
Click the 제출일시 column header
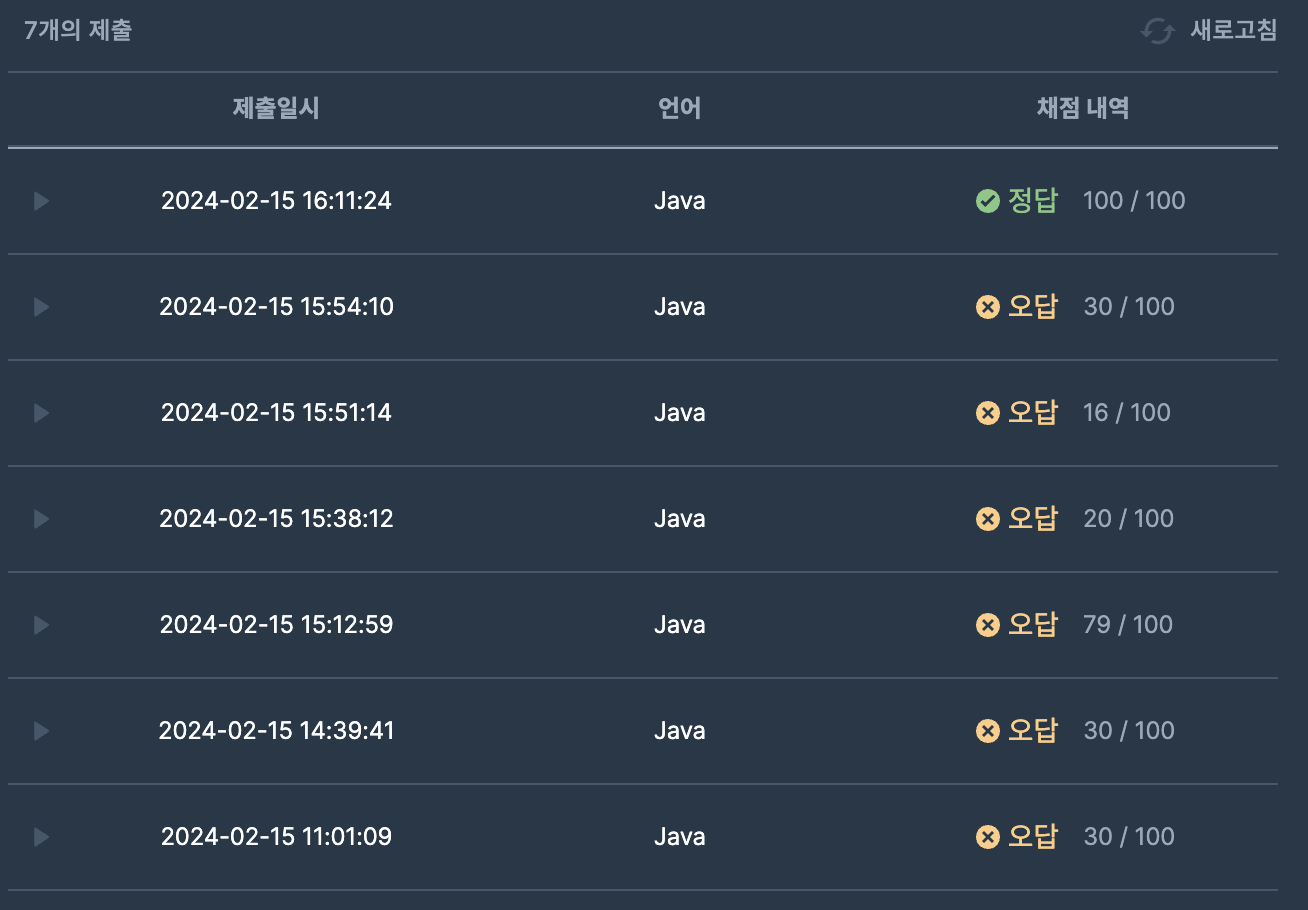(x=276, y=109)
